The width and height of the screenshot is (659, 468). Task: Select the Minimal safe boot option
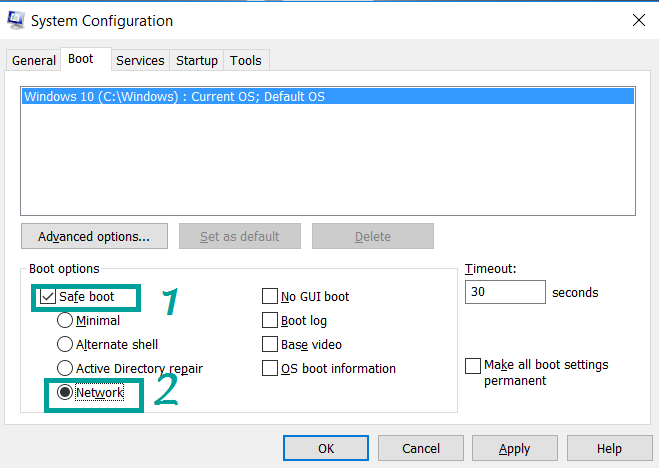[x=65, y=321]
